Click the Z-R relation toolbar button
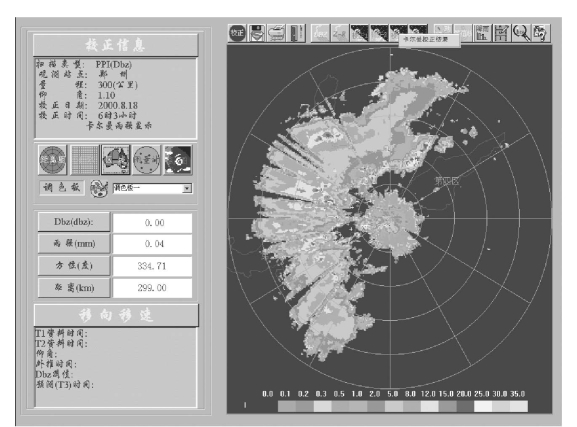The height and width of the screenshot is (427, 577). click(x=340, y=33)
